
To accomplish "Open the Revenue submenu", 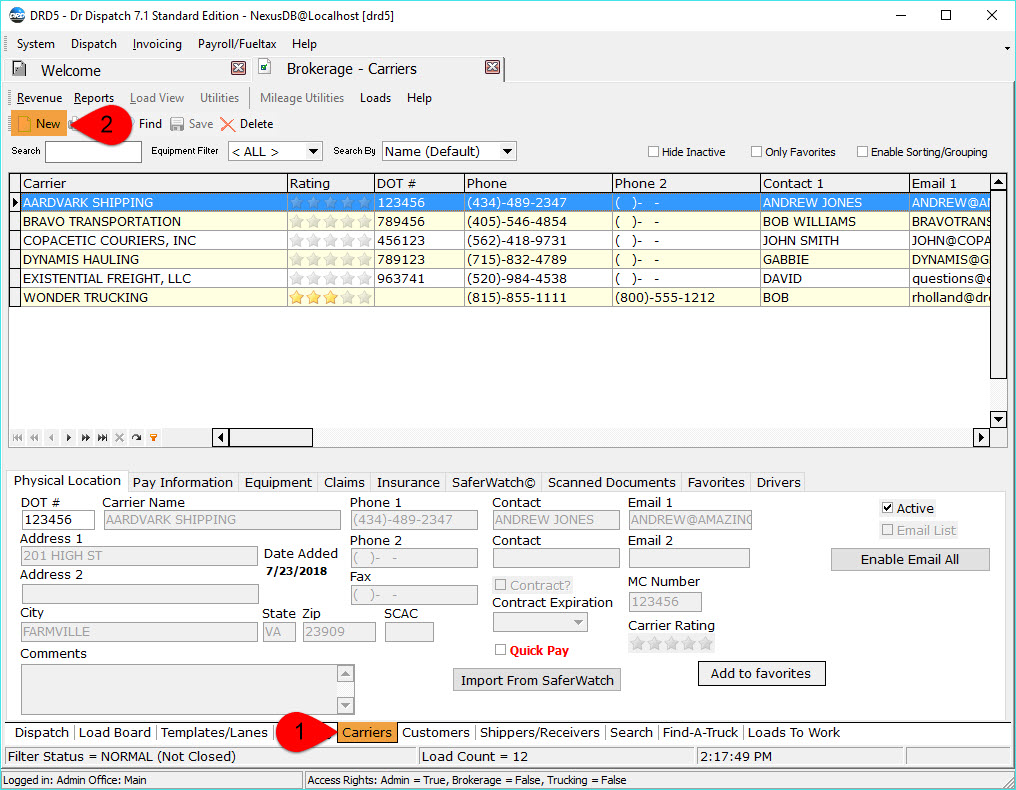I will click(40, 98).
